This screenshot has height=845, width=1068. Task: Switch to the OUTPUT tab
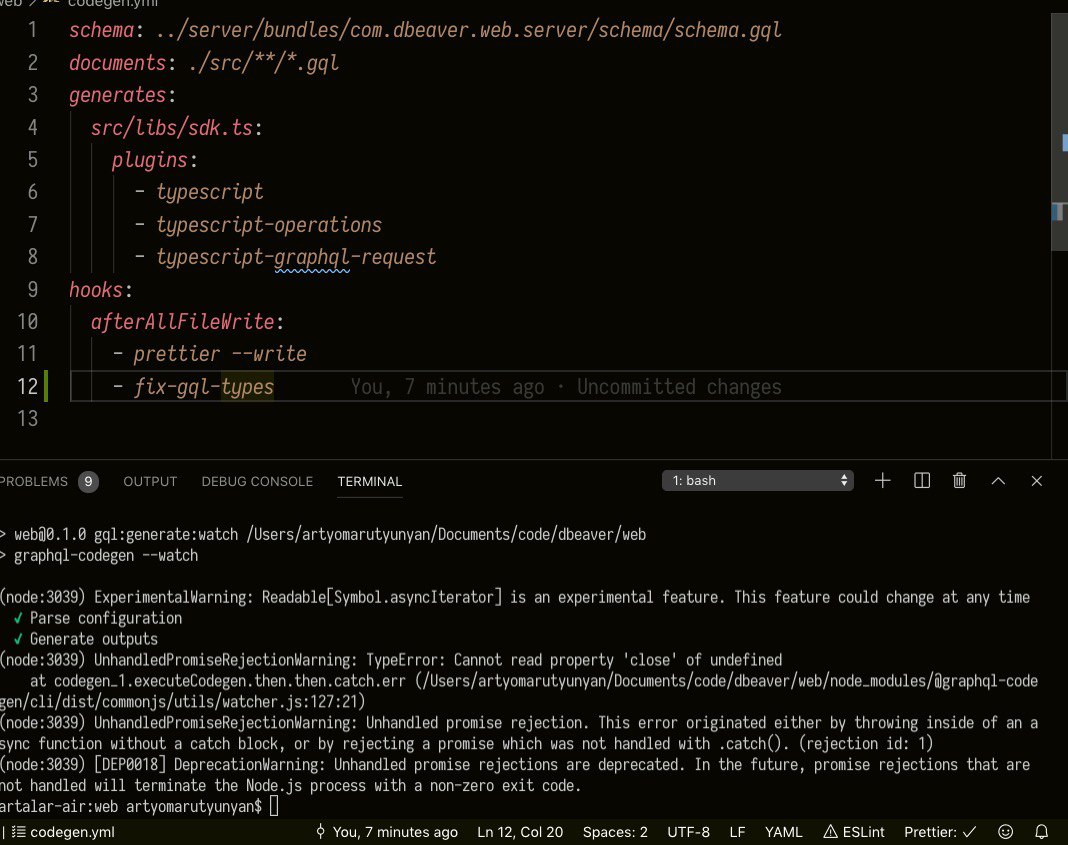tap(150, 481)
